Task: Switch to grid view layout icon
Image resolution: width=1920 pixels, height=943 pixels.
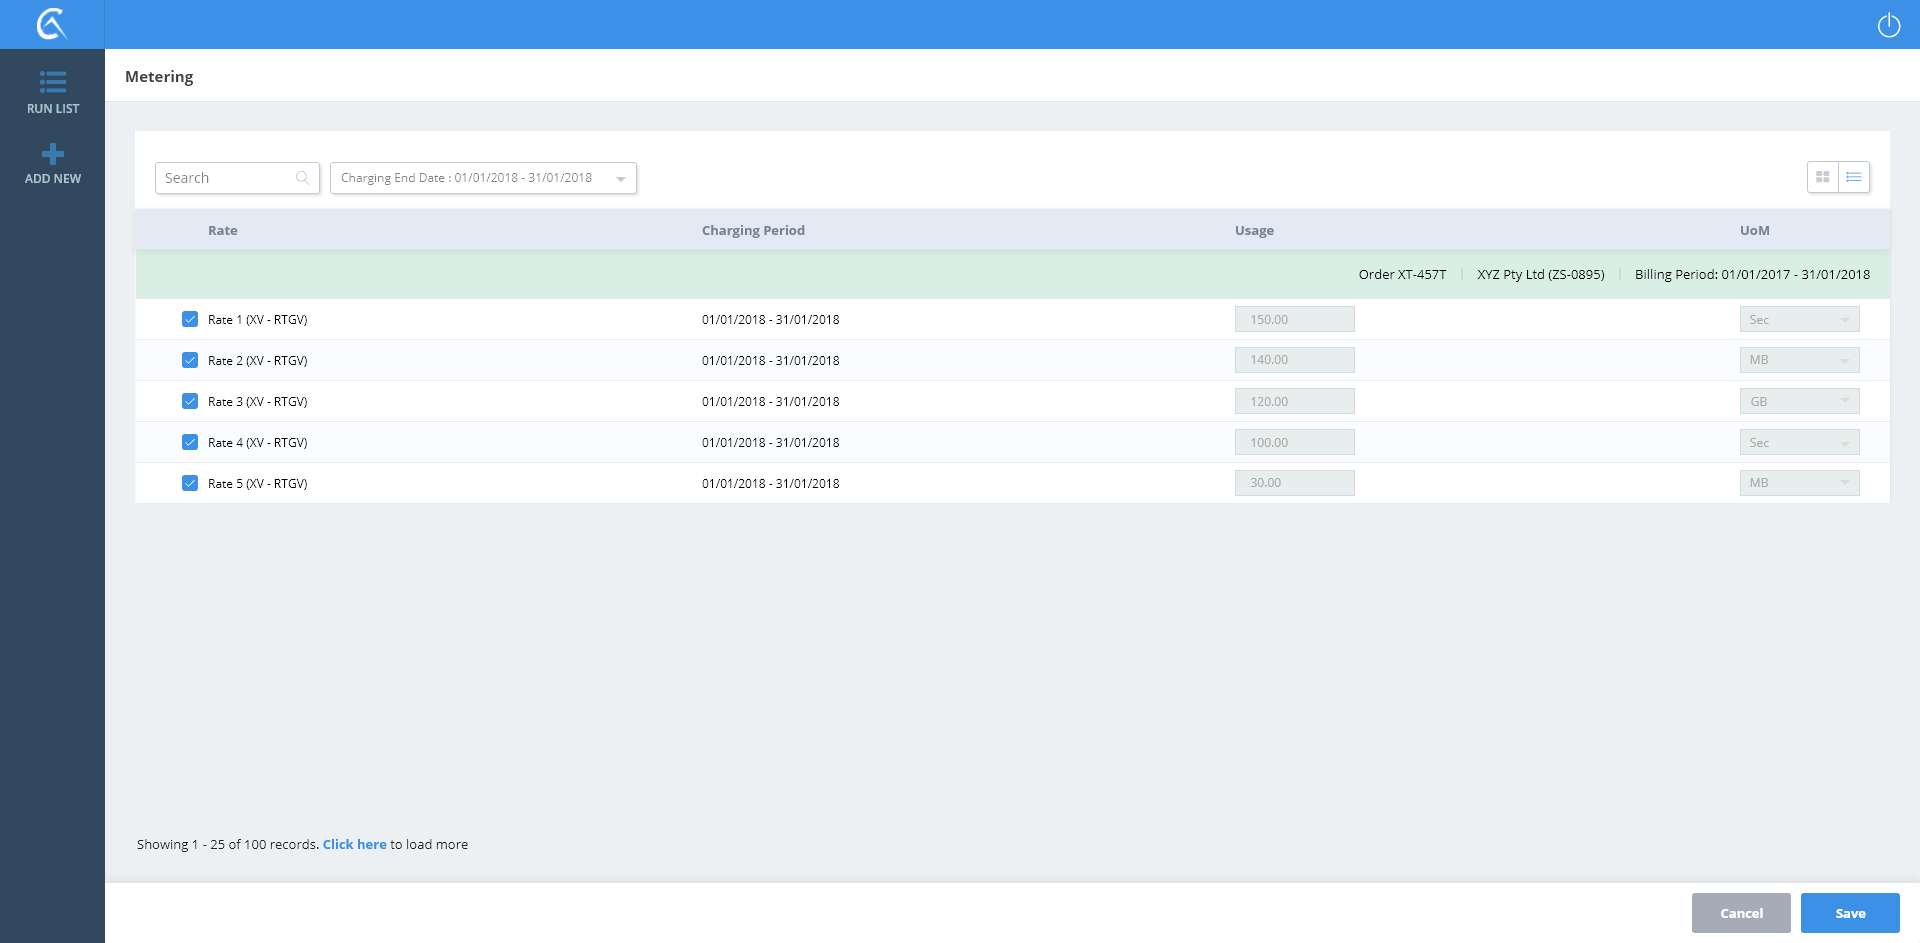Action: click(x=1822, y=177)
